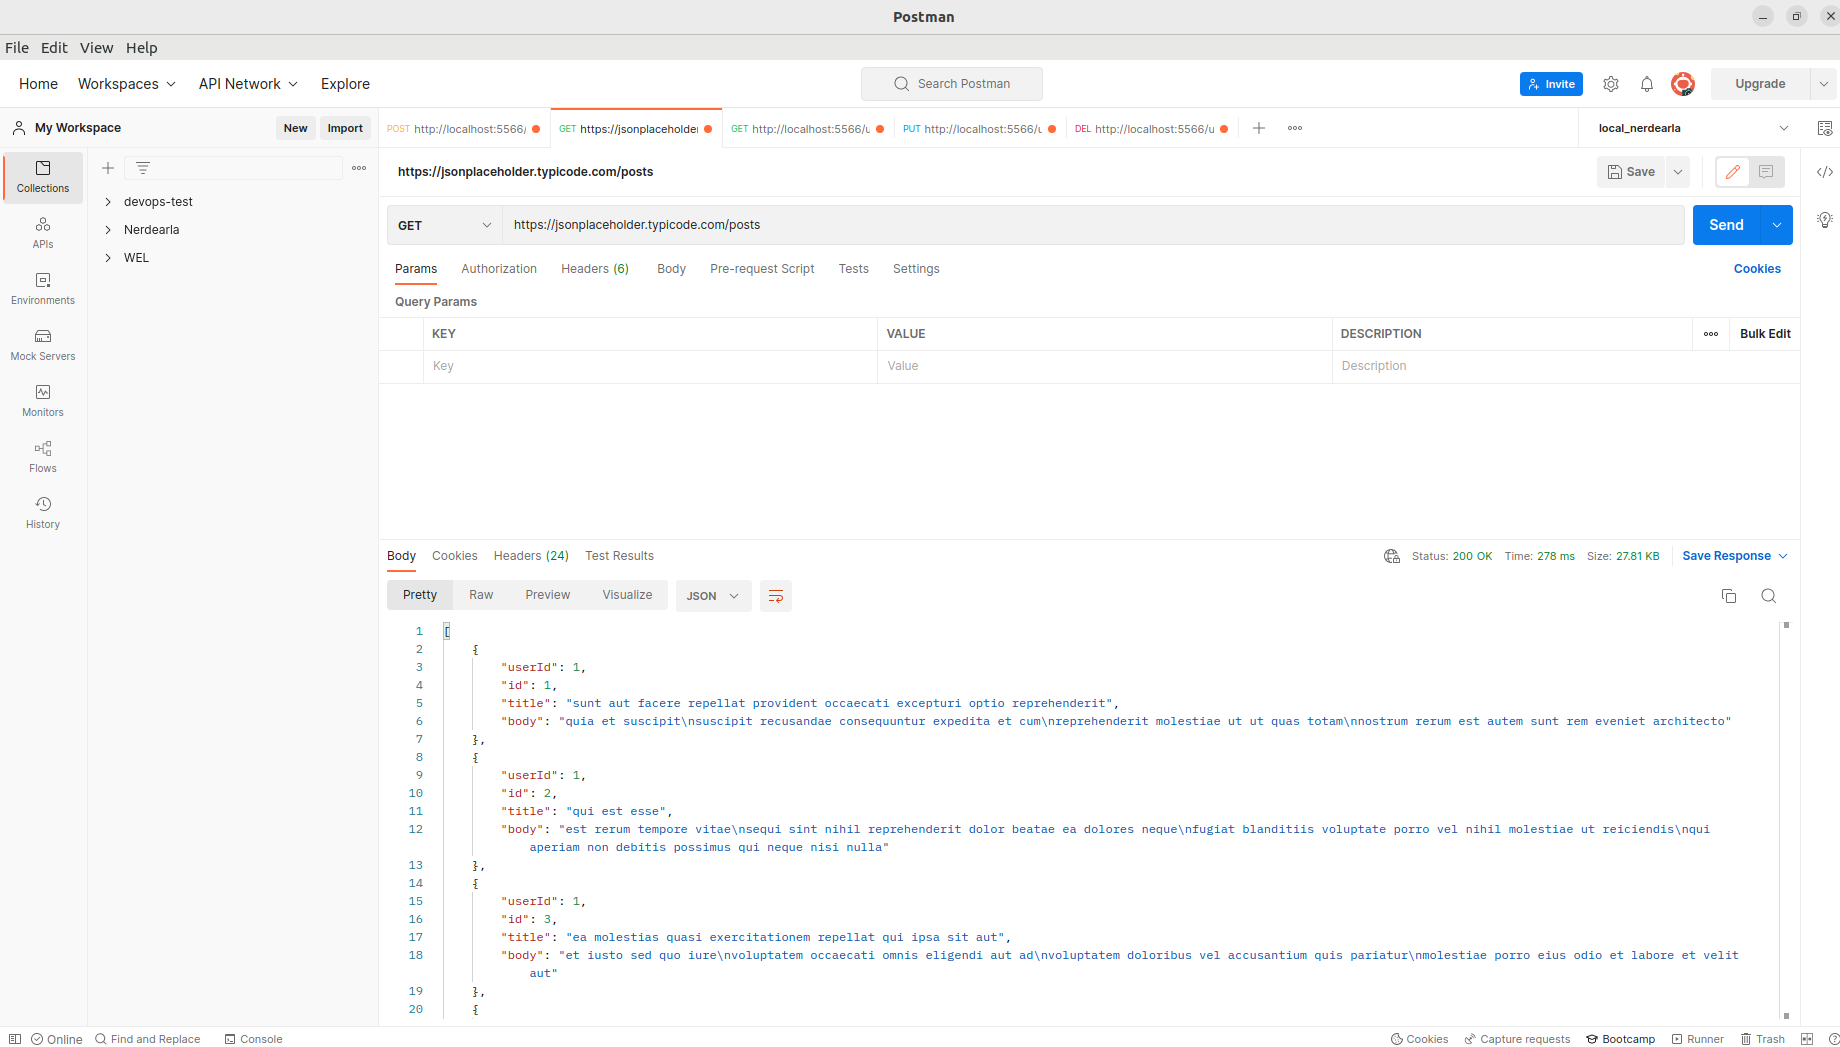This screenshot has height=1047, width=1840.
Task: Switch to edit mode pencil toggle
Action: (1733, 172)
